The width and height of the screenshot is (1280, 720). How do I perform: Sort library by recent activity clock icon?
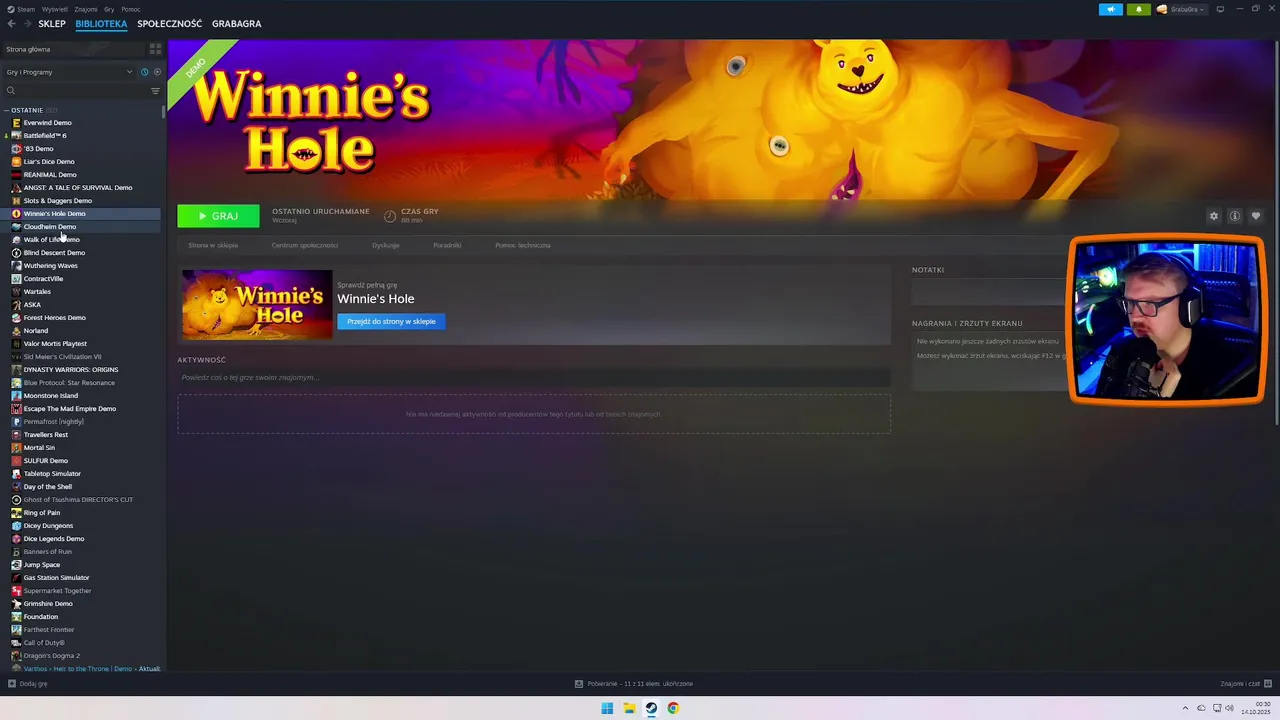[x=144, y=72]
